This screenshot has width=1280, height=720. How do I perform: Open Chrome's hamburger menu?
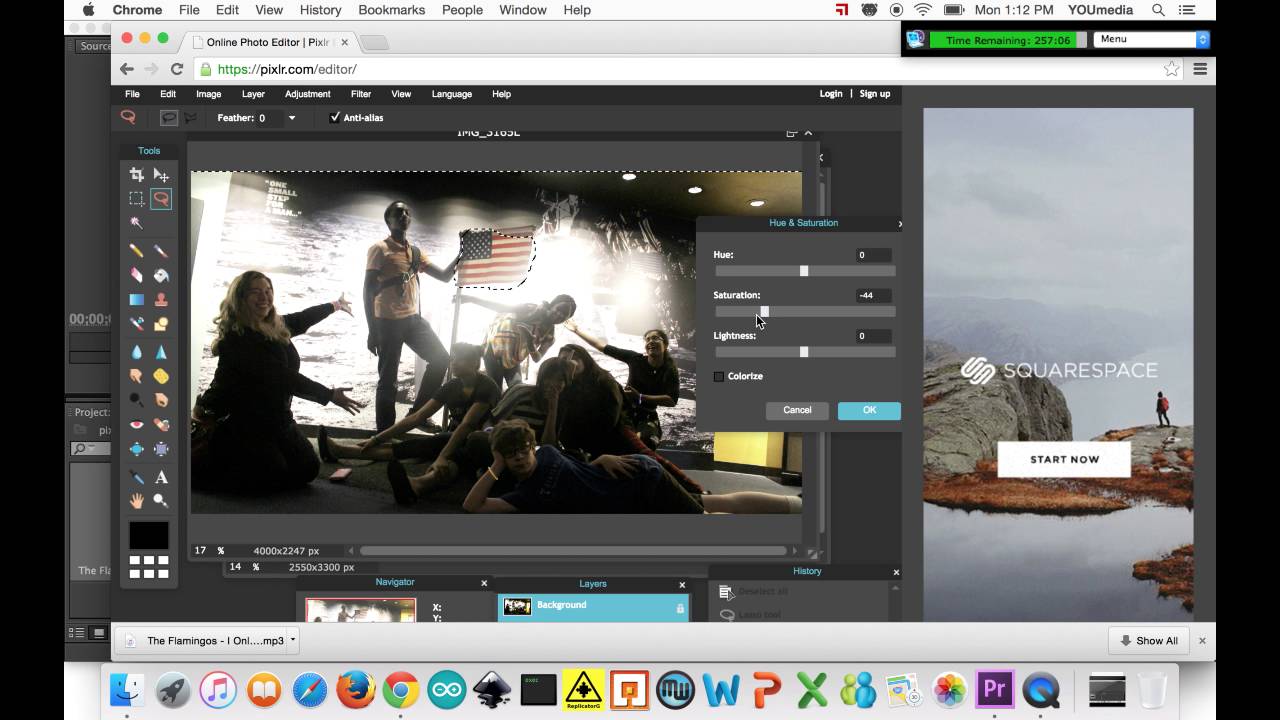(x=1200, y=69)
